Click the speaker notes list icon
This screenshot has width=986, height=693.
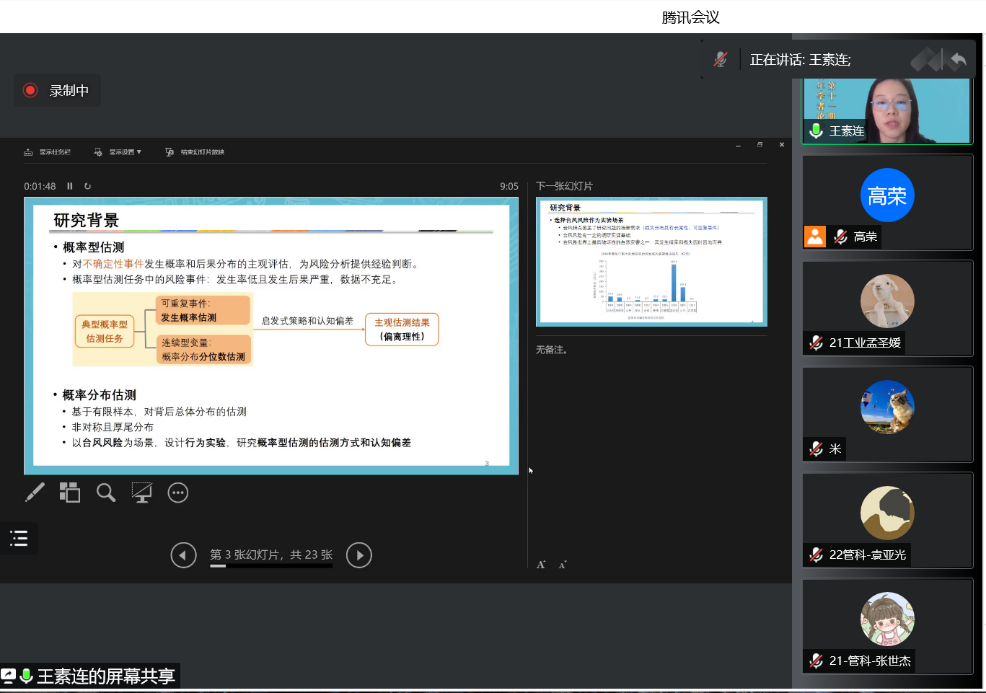18,538
